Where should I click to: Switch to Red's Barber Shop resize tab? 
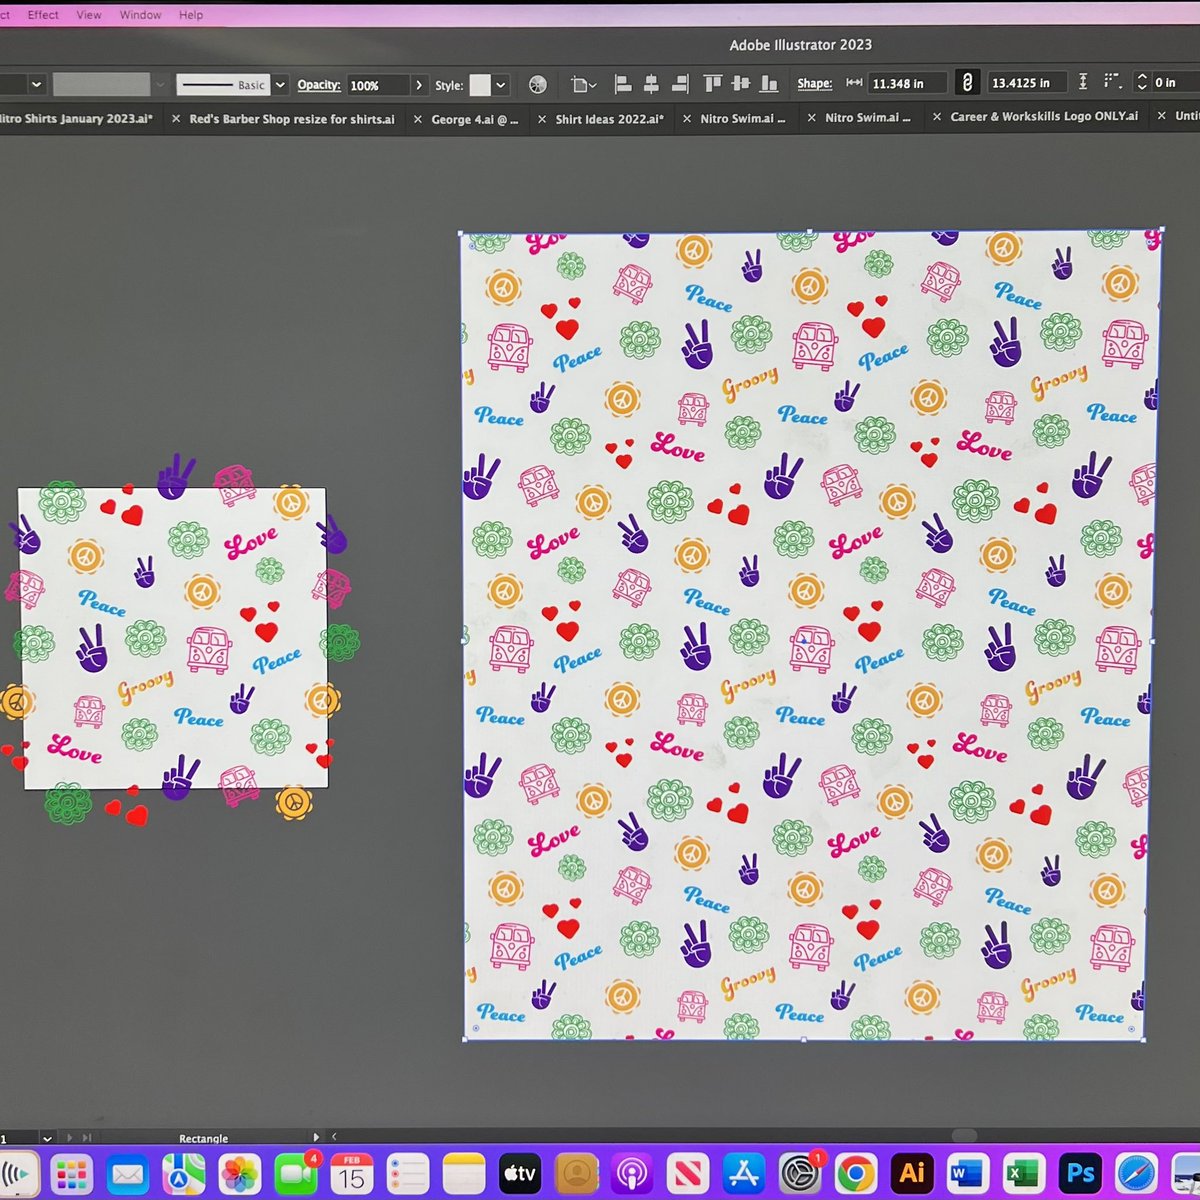click(292, 118)
